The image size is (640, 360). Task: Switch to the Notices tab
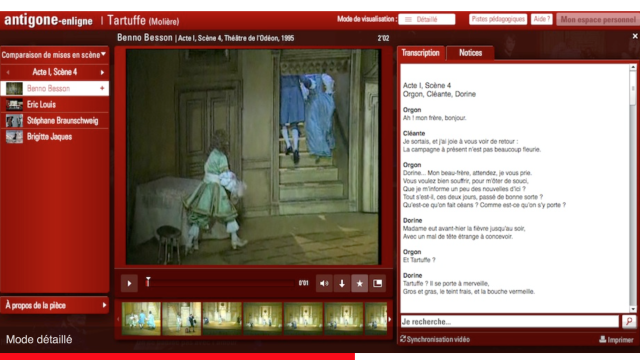(x=470, y=53)
